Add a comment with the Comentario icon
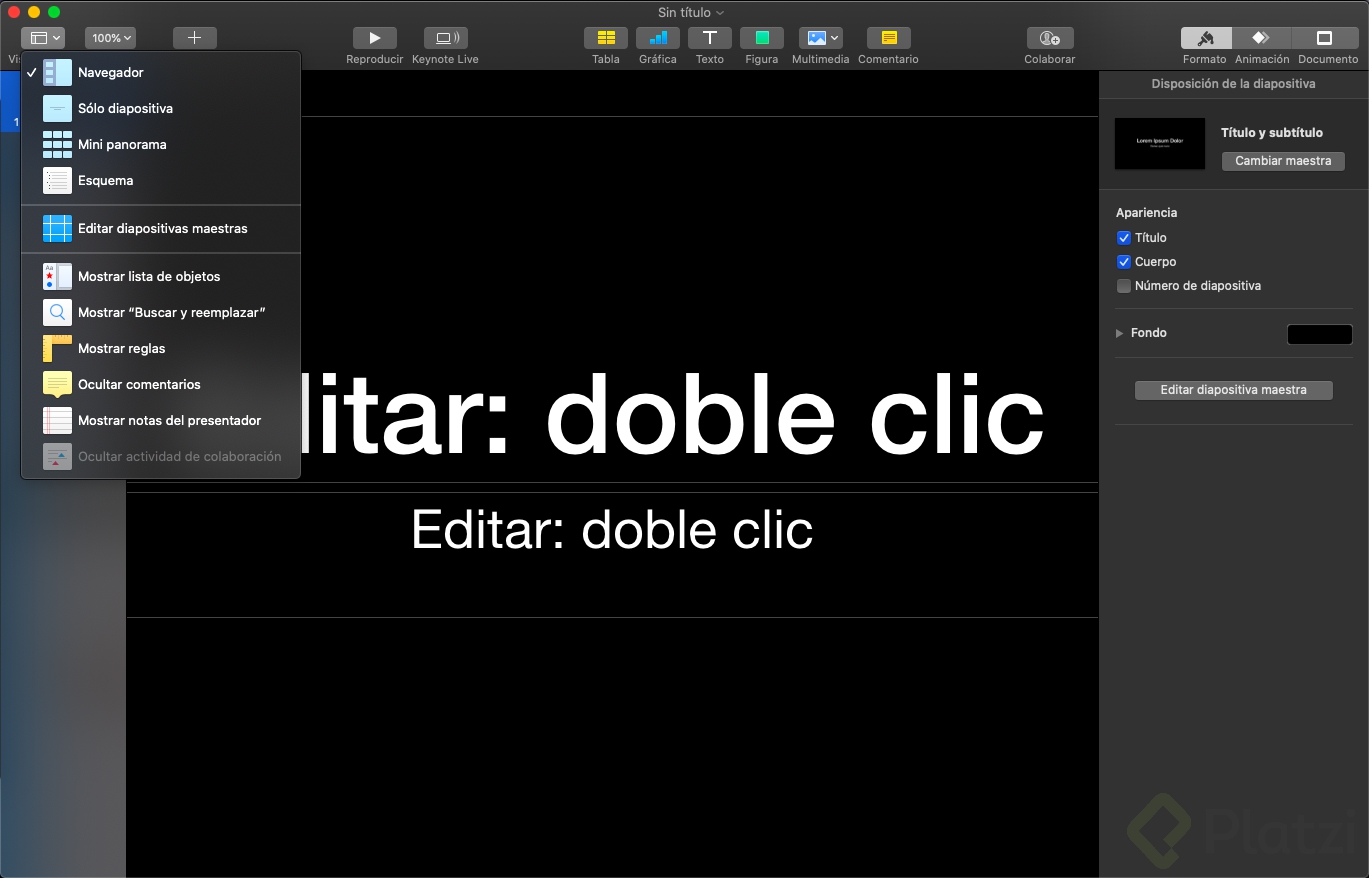Screen dimensions: 1369x878 pos(888,38)
